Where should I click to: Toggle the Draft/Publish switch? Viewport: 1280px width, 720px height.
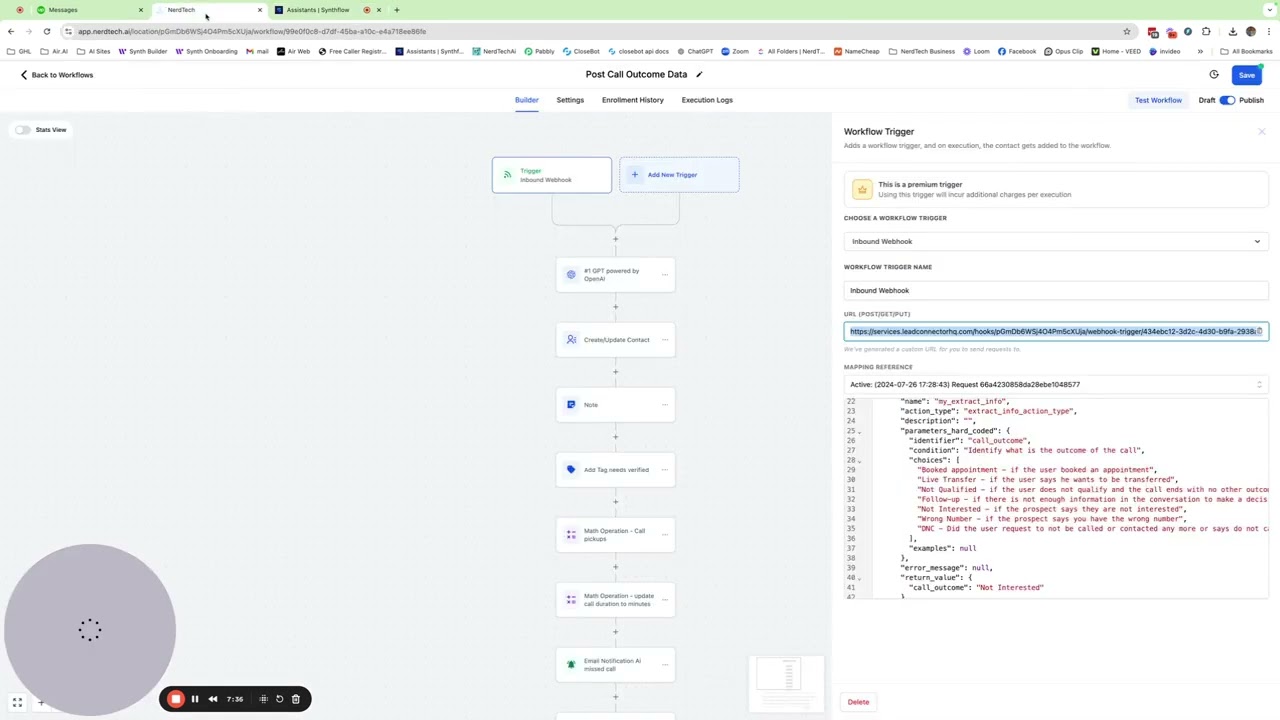1227,100
